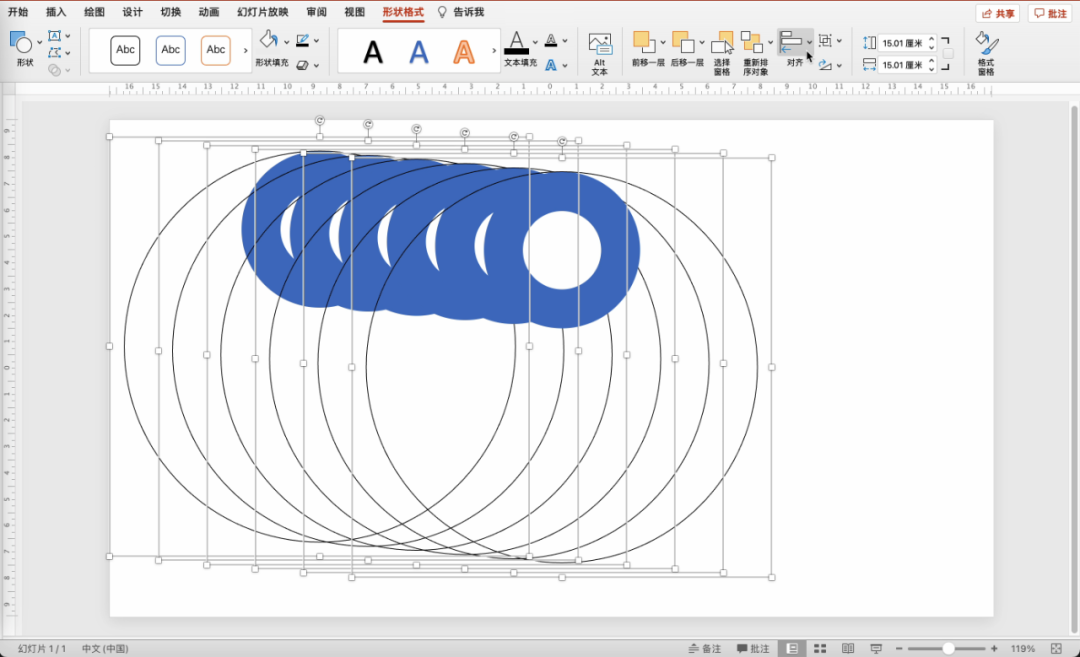1080x657 pixels.
Task: Open the shape outline dropdown arrow
Action: tap(316, 41)
